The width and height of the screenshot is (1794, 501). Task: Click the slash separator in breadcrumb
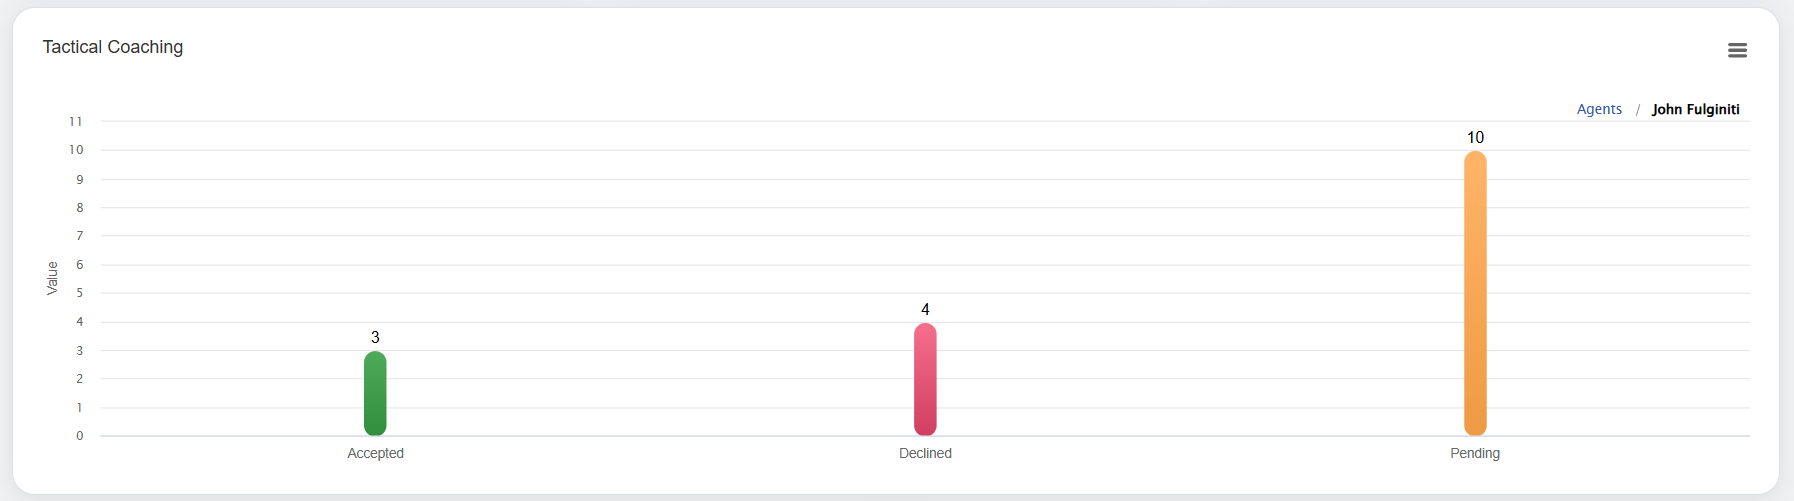1637,110
